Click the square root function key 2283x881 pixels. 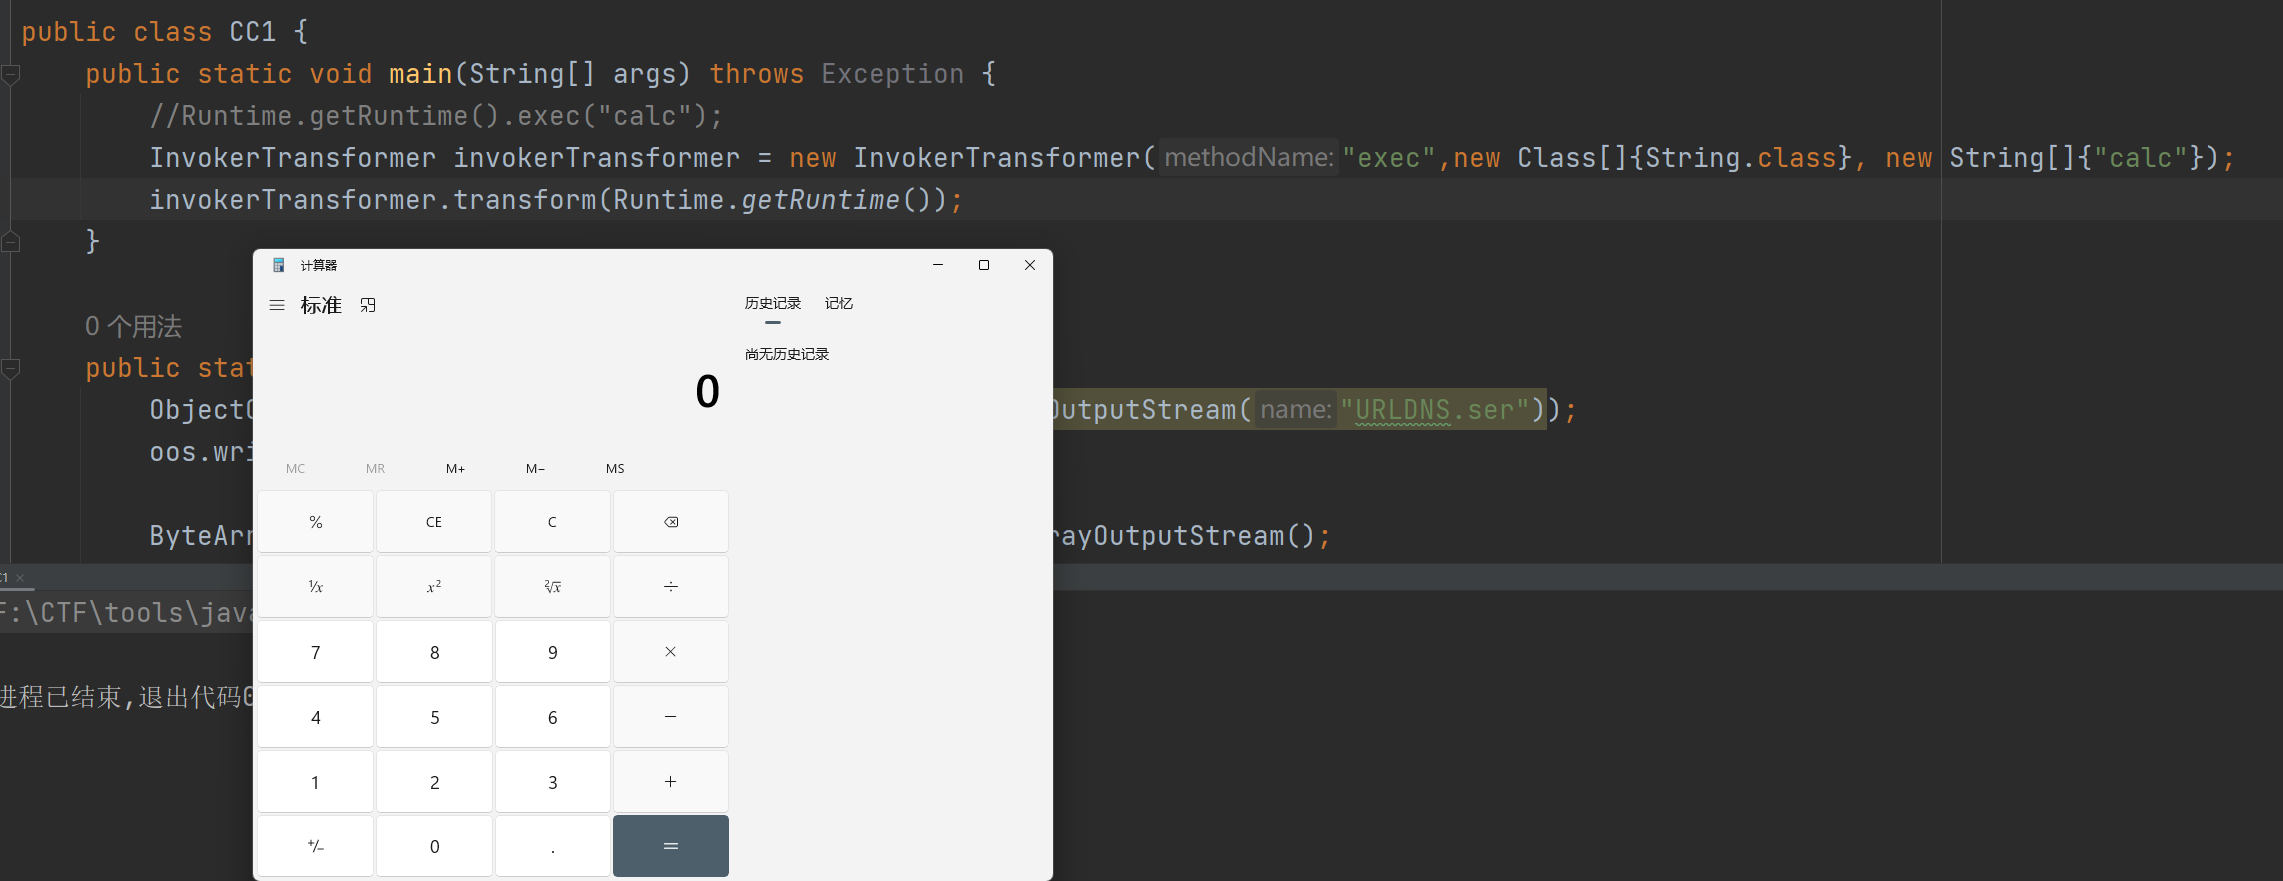point(552,587)
